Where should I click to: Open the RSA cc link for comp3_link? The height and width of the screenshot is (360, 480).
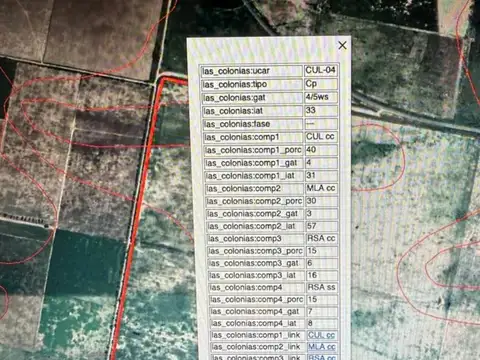(x=322, y=357)
